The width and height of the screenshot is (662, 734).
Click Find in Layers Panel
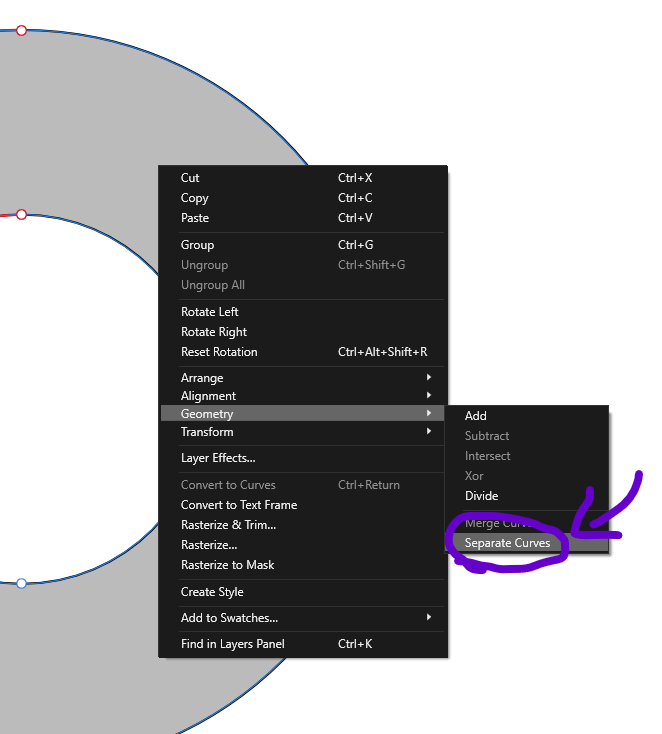coord(232,644)
